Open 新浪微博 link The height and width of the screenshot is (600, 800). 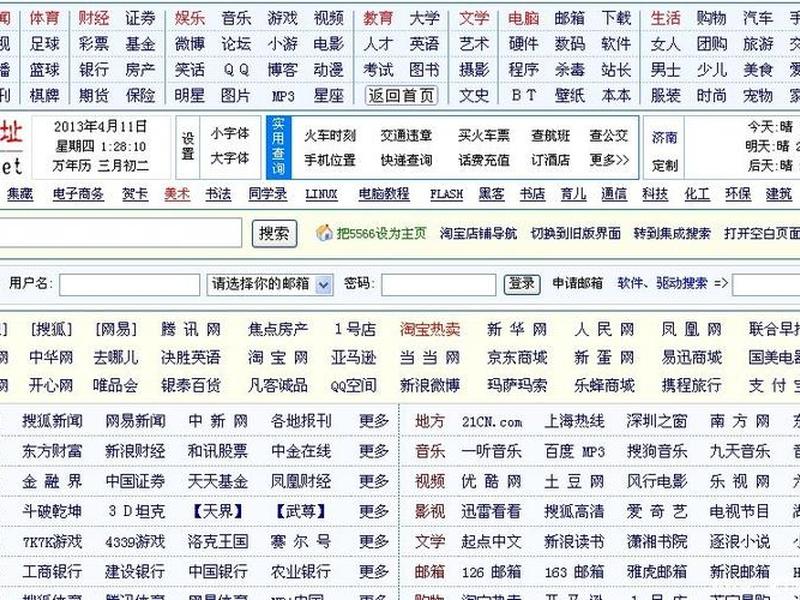[x=430, y=385]
